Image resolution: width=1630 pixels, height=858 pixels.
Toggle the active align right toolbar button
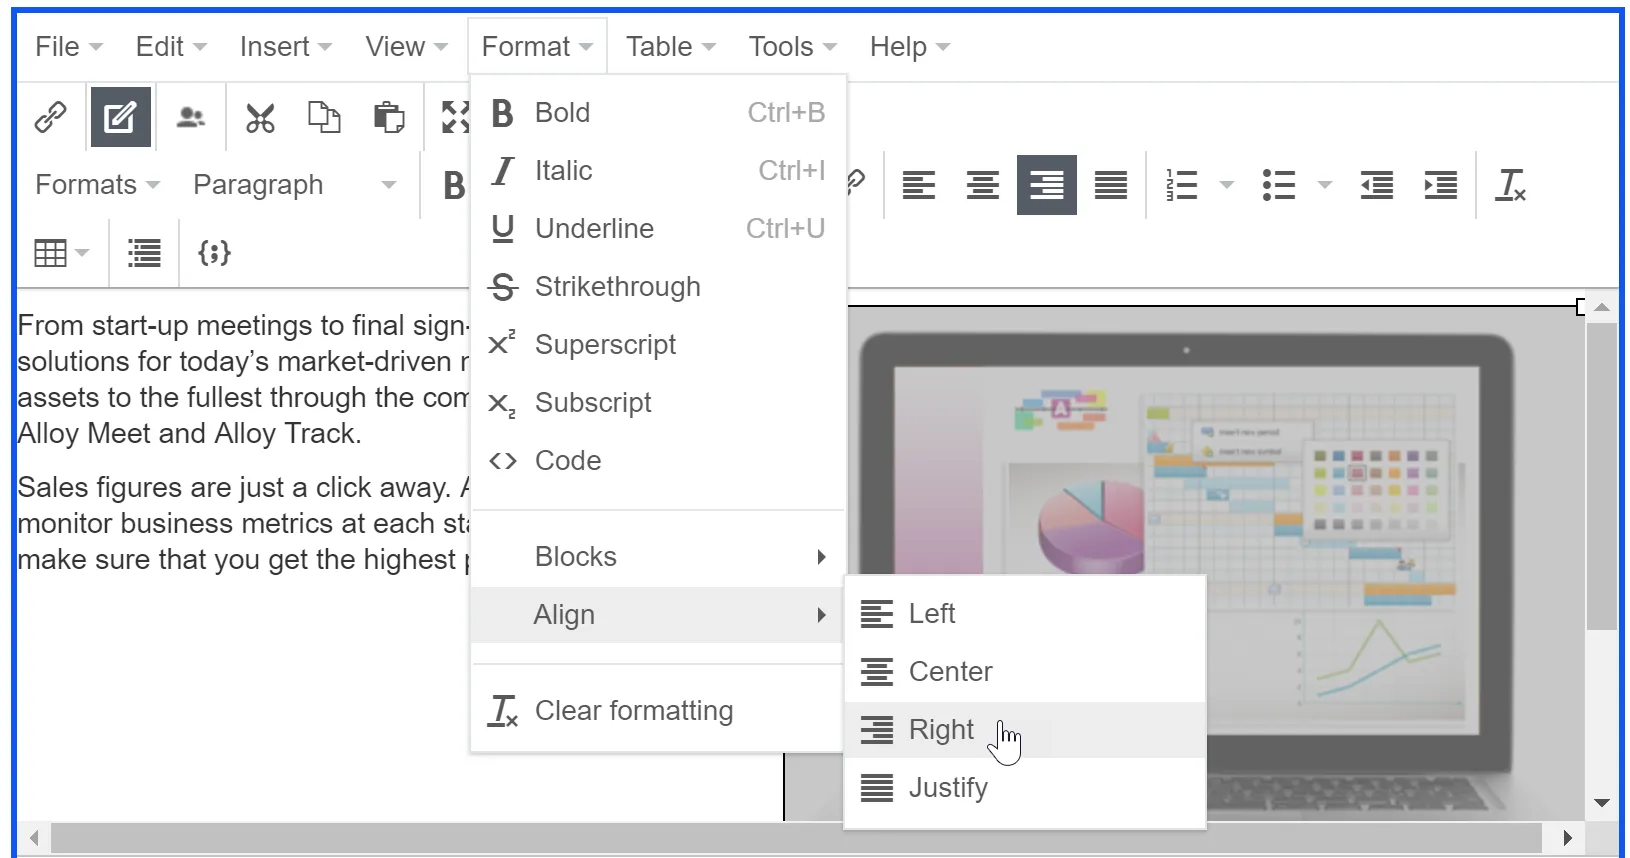tap(1047, 185)
